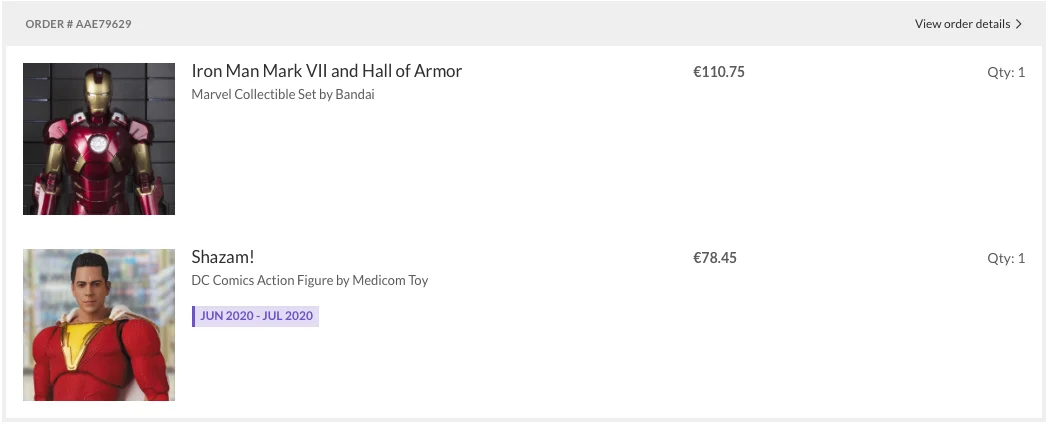This screenshot has width=1046, height=431.
Task: Click the purple accent bar on date badge
Action: point(194,316)
